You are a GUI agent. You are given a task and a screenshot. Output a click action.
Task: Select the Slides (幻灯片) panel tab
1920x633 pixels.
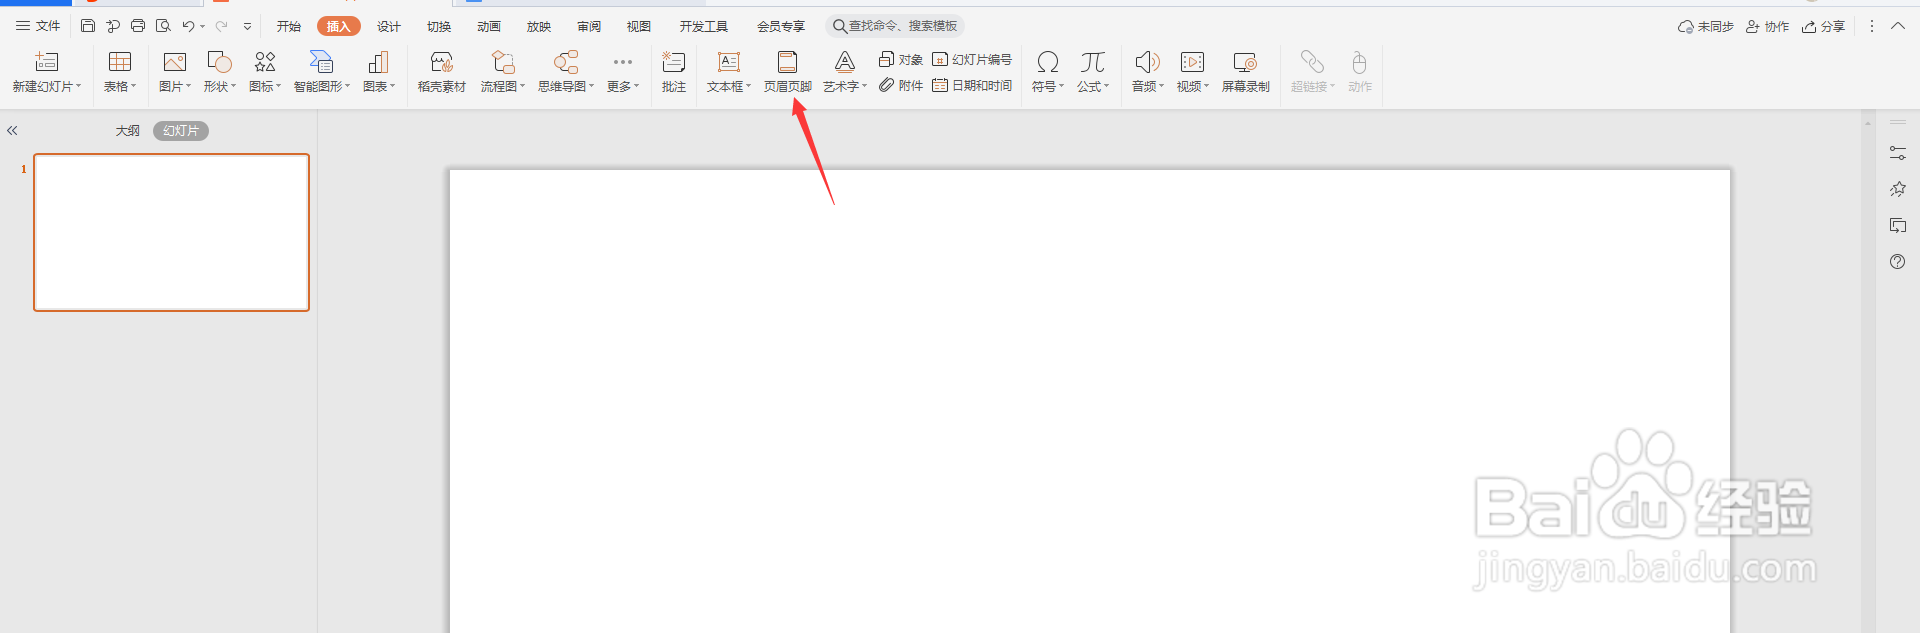click(181, 131)
